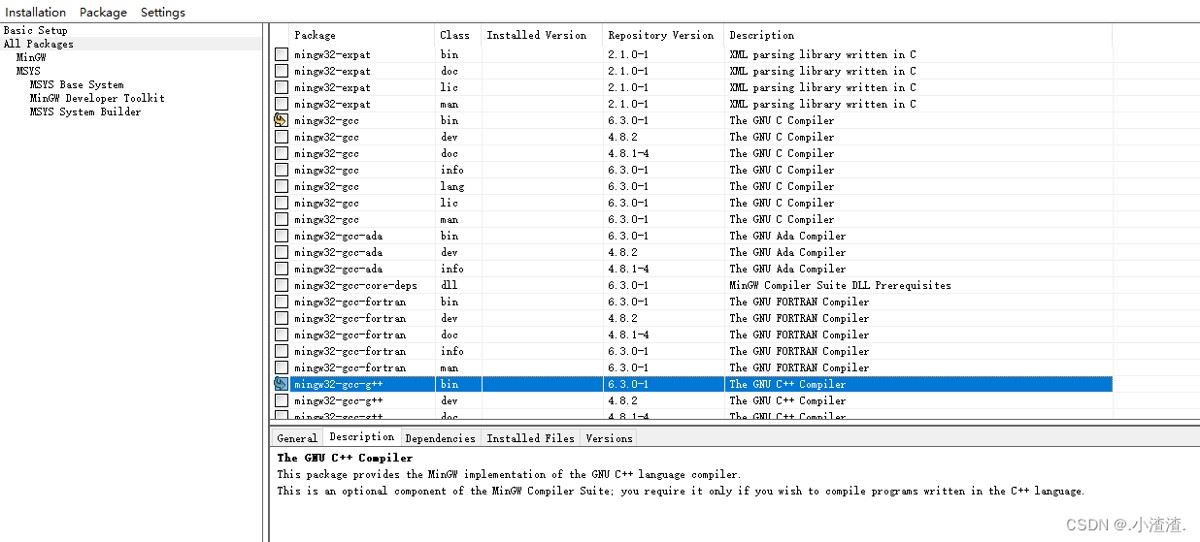The image size is (1200, 542).
Task: Select Basic Setup in the tree
Action: pos(36,31)
